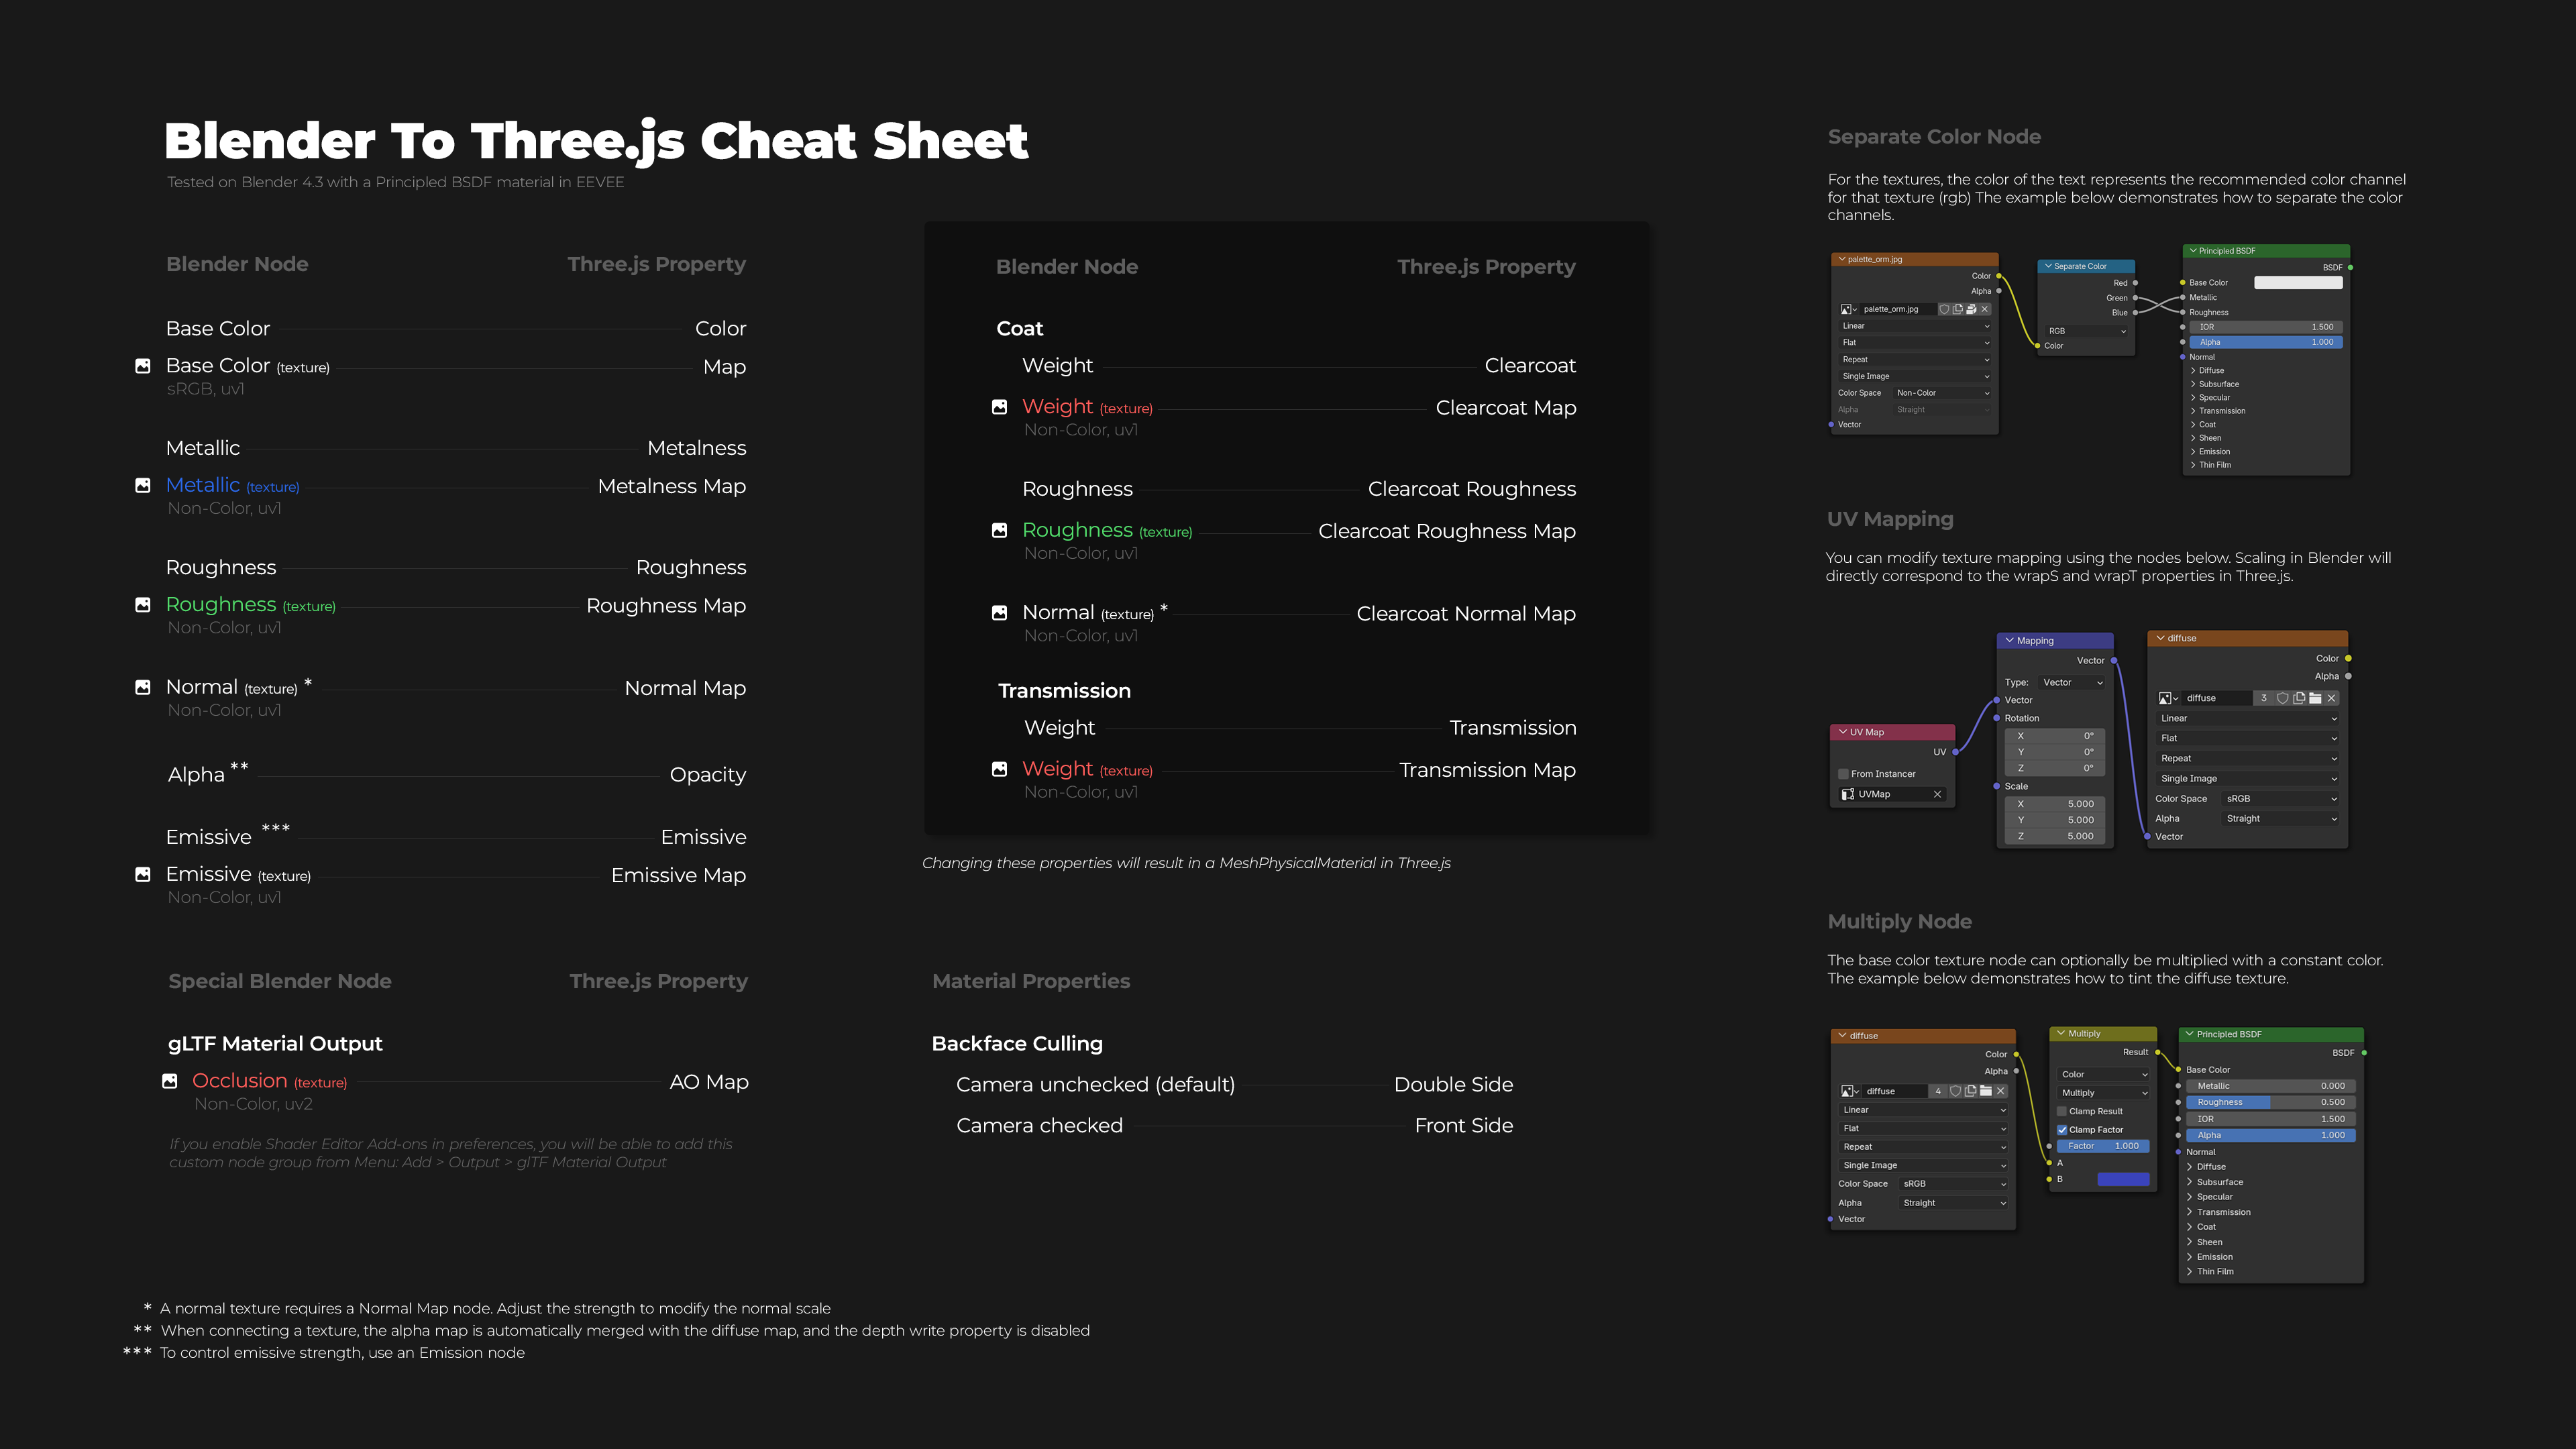
Task: Unlink palette_orm.jpg with its X icon
Action: [1985, 309]
